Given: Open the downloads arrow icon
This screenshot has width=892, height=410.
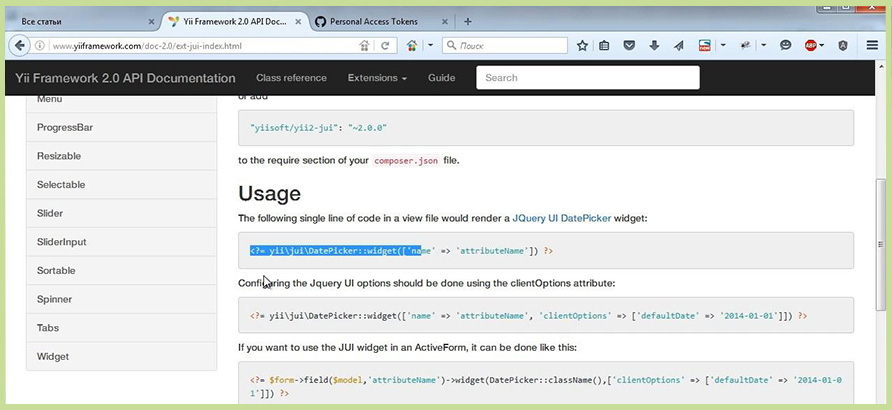Looking at the screenshot, I should click(x=654, y=46).
